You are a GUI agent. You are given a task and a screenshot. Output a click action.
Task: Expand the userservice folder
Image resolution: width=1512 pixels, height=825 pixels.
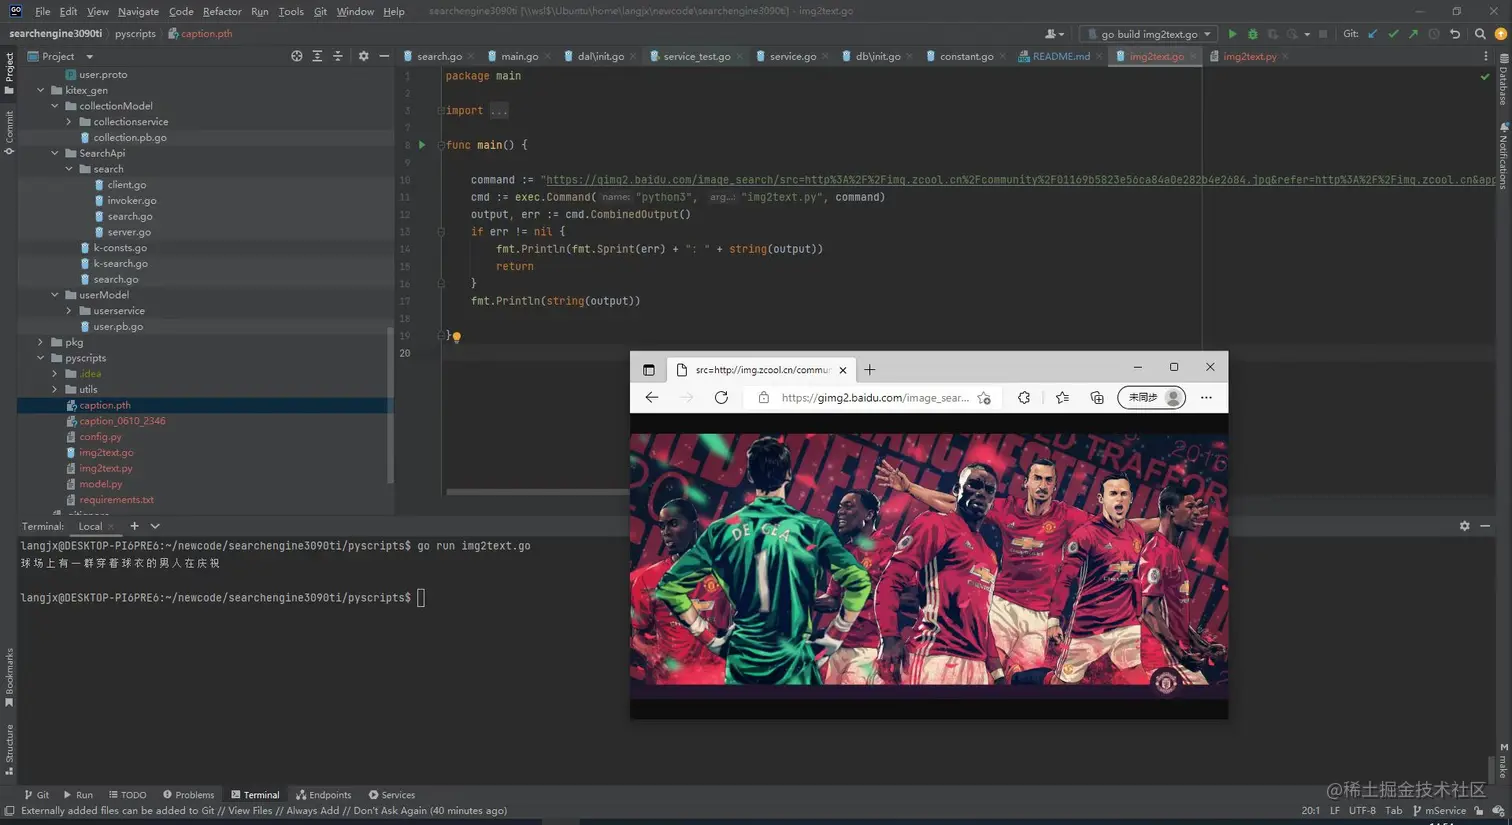pos(69,311)
